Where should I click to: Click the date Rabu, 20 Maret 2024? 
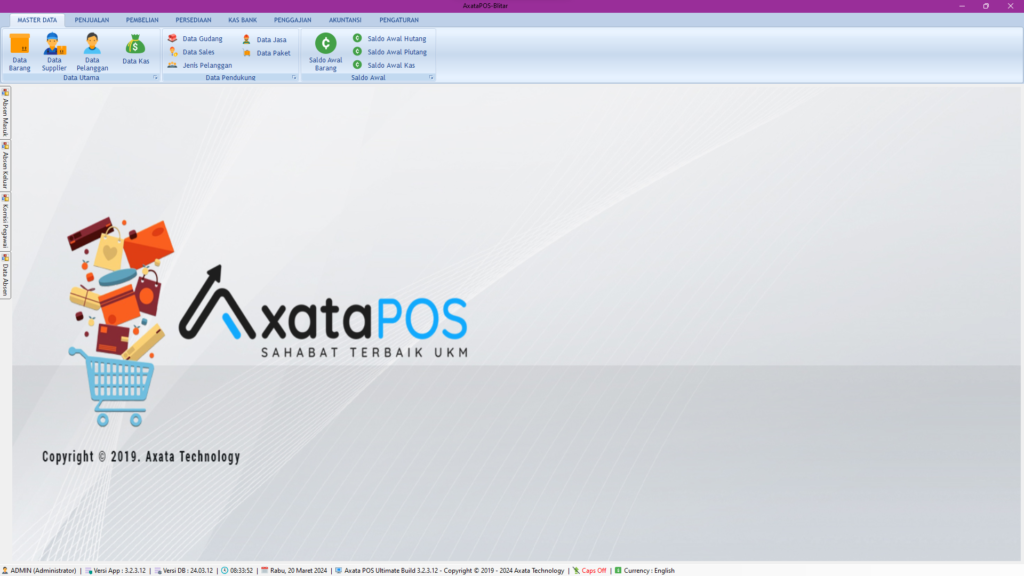294,571
